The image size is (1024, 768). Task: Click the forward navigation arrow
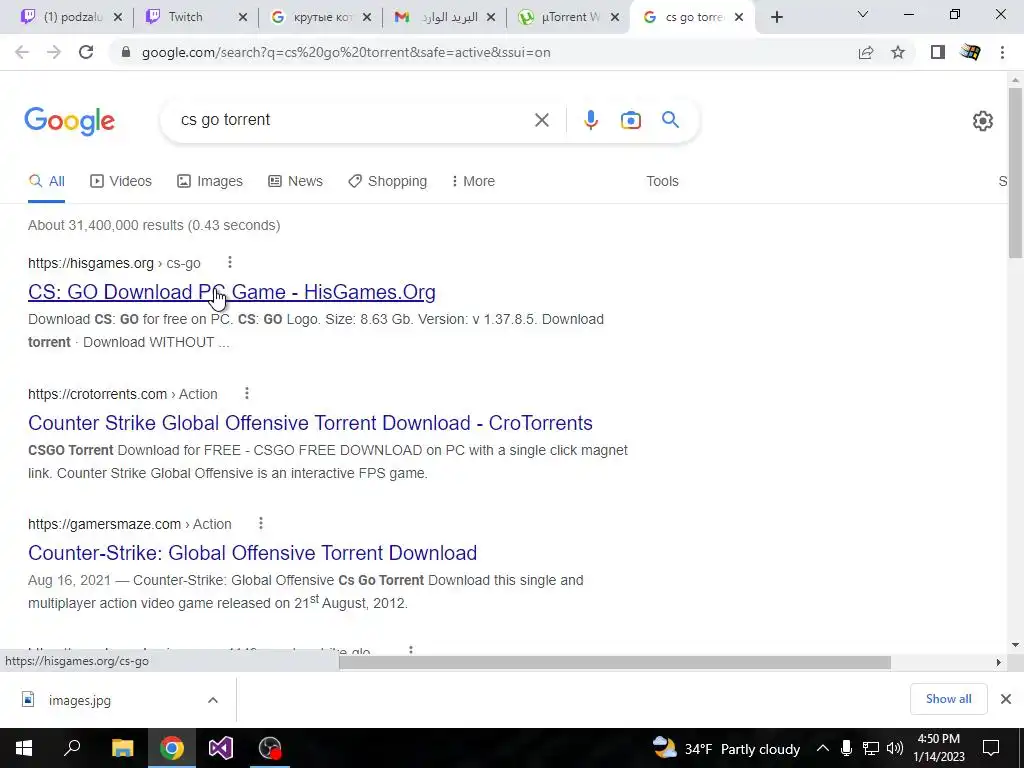[54, 52]
